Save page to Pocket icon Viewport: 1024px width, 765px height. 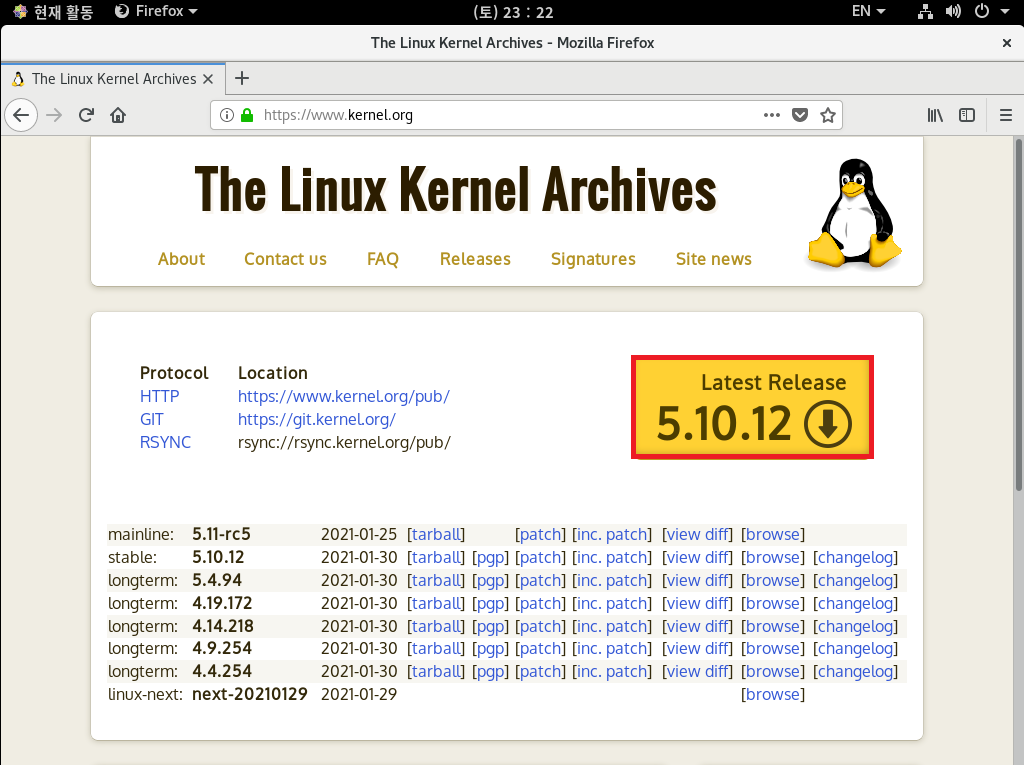tap(800, 116)
